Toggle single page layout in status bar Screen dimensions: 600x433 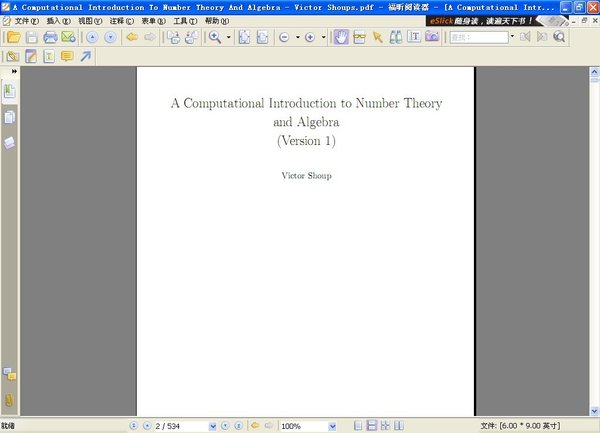pyautogui.click(x=358, y=426)
